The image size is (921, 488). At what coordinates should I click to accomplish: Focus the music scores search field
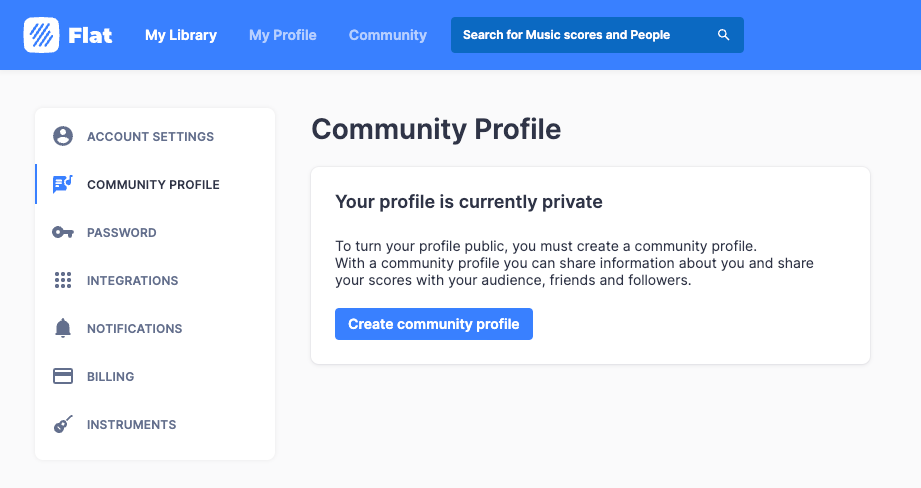(x=597, y=35)
